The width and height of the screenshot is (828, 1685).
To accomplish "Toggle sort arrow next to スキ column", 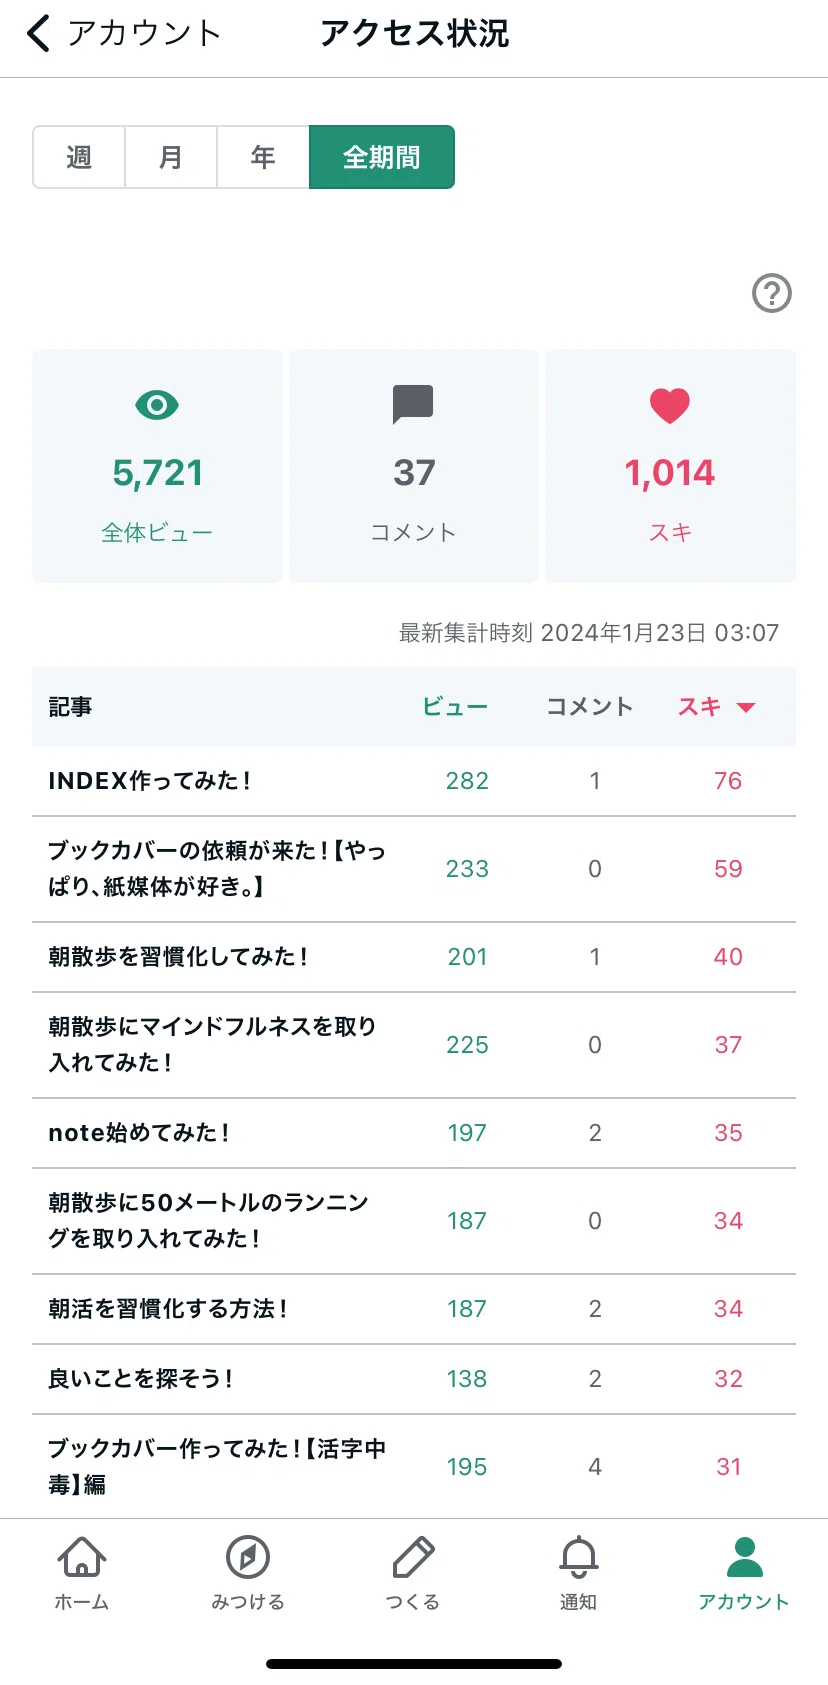I will [x=746, y=708].
